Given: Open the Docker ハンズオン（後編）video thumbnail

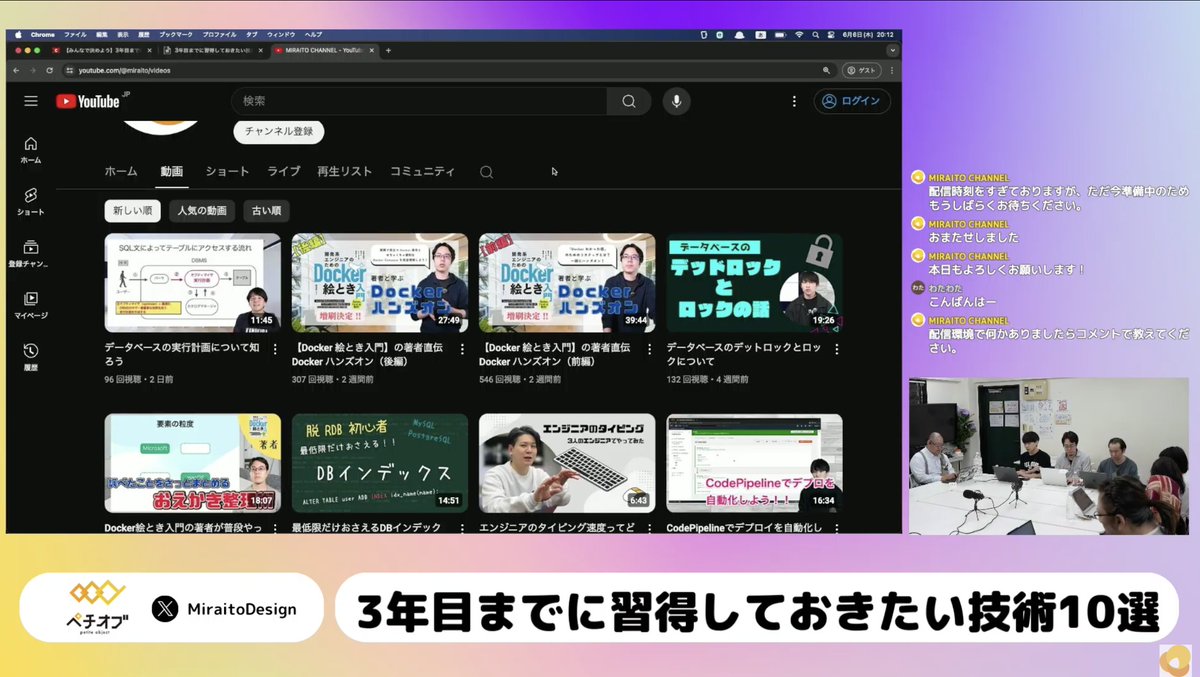Looking at the screenshot, I should pyautogui.click(x=380, y=283).
